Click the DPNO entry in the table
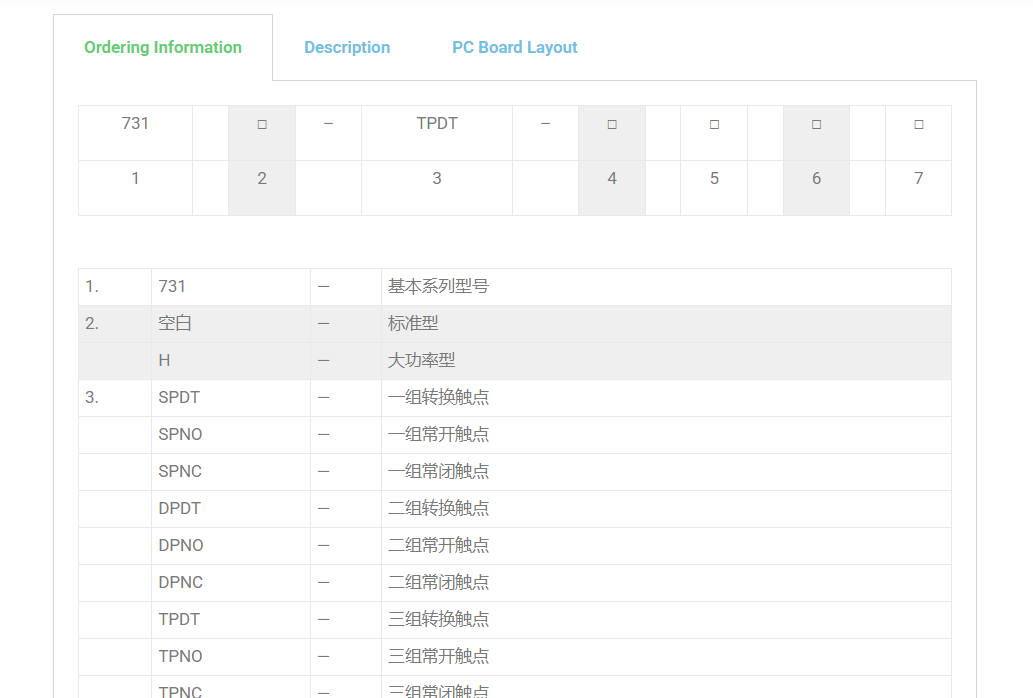This screenshot has width=1033, height=698. coord(180,545)
